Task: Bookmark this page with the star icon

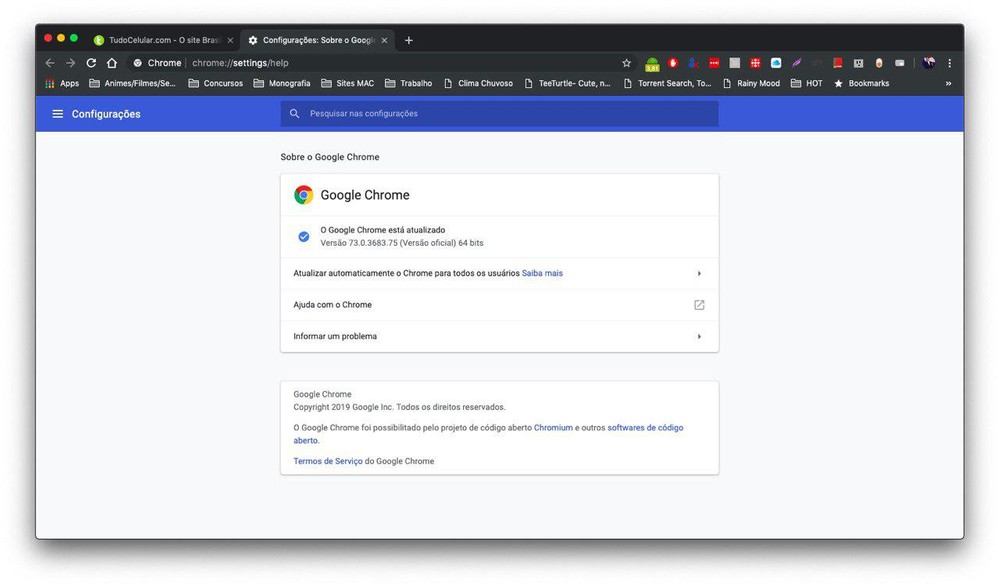Action: point(626,63)
